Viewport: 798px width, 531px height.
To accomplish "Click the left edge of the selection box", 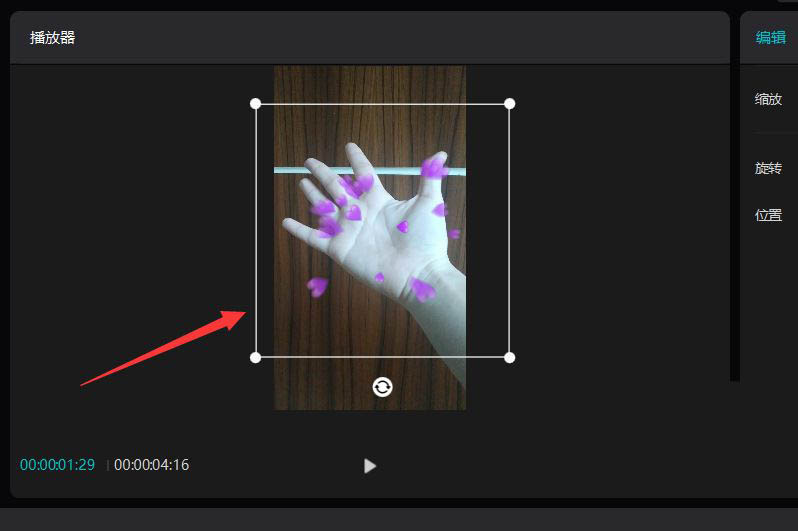I will [x=255, y=231].
